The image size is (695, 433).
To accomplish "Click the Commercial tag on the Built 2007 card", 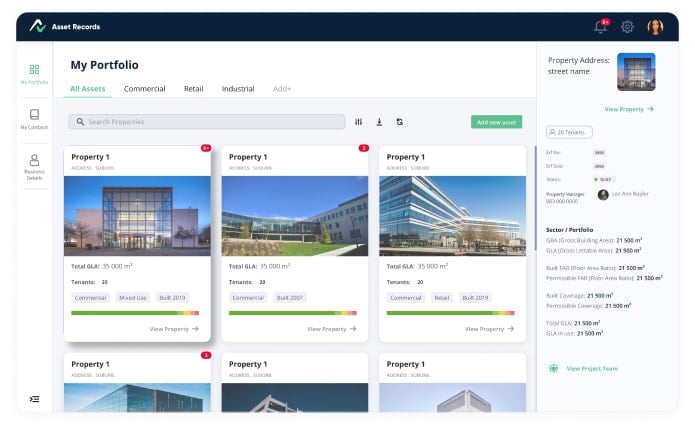I will tap(248, 298).
